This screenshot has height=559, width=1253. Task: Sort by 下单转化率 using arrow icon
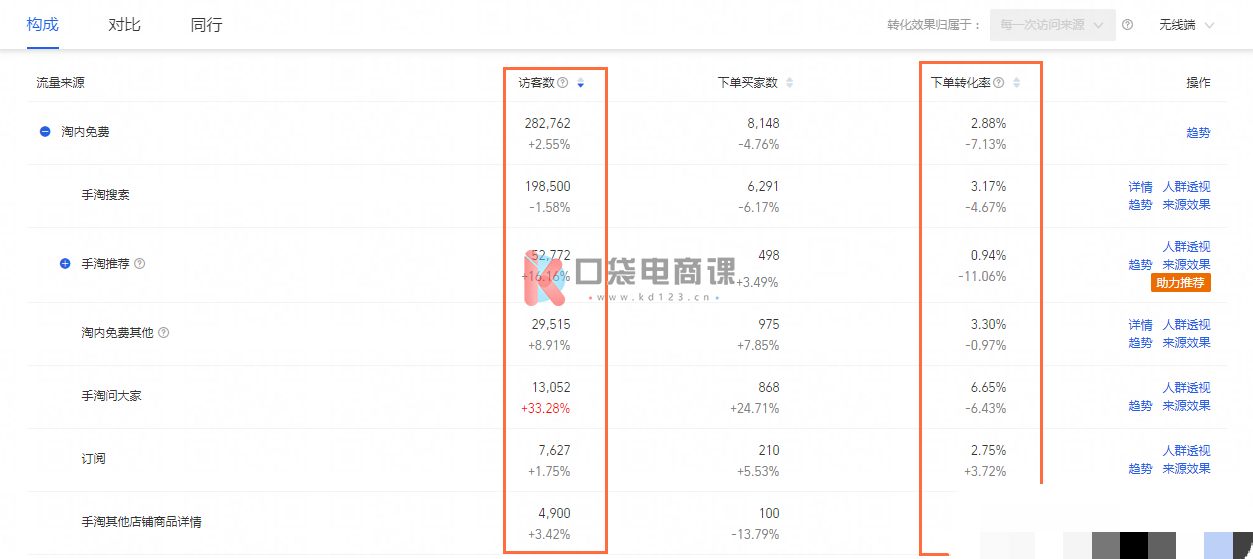tap(1017, 83)
